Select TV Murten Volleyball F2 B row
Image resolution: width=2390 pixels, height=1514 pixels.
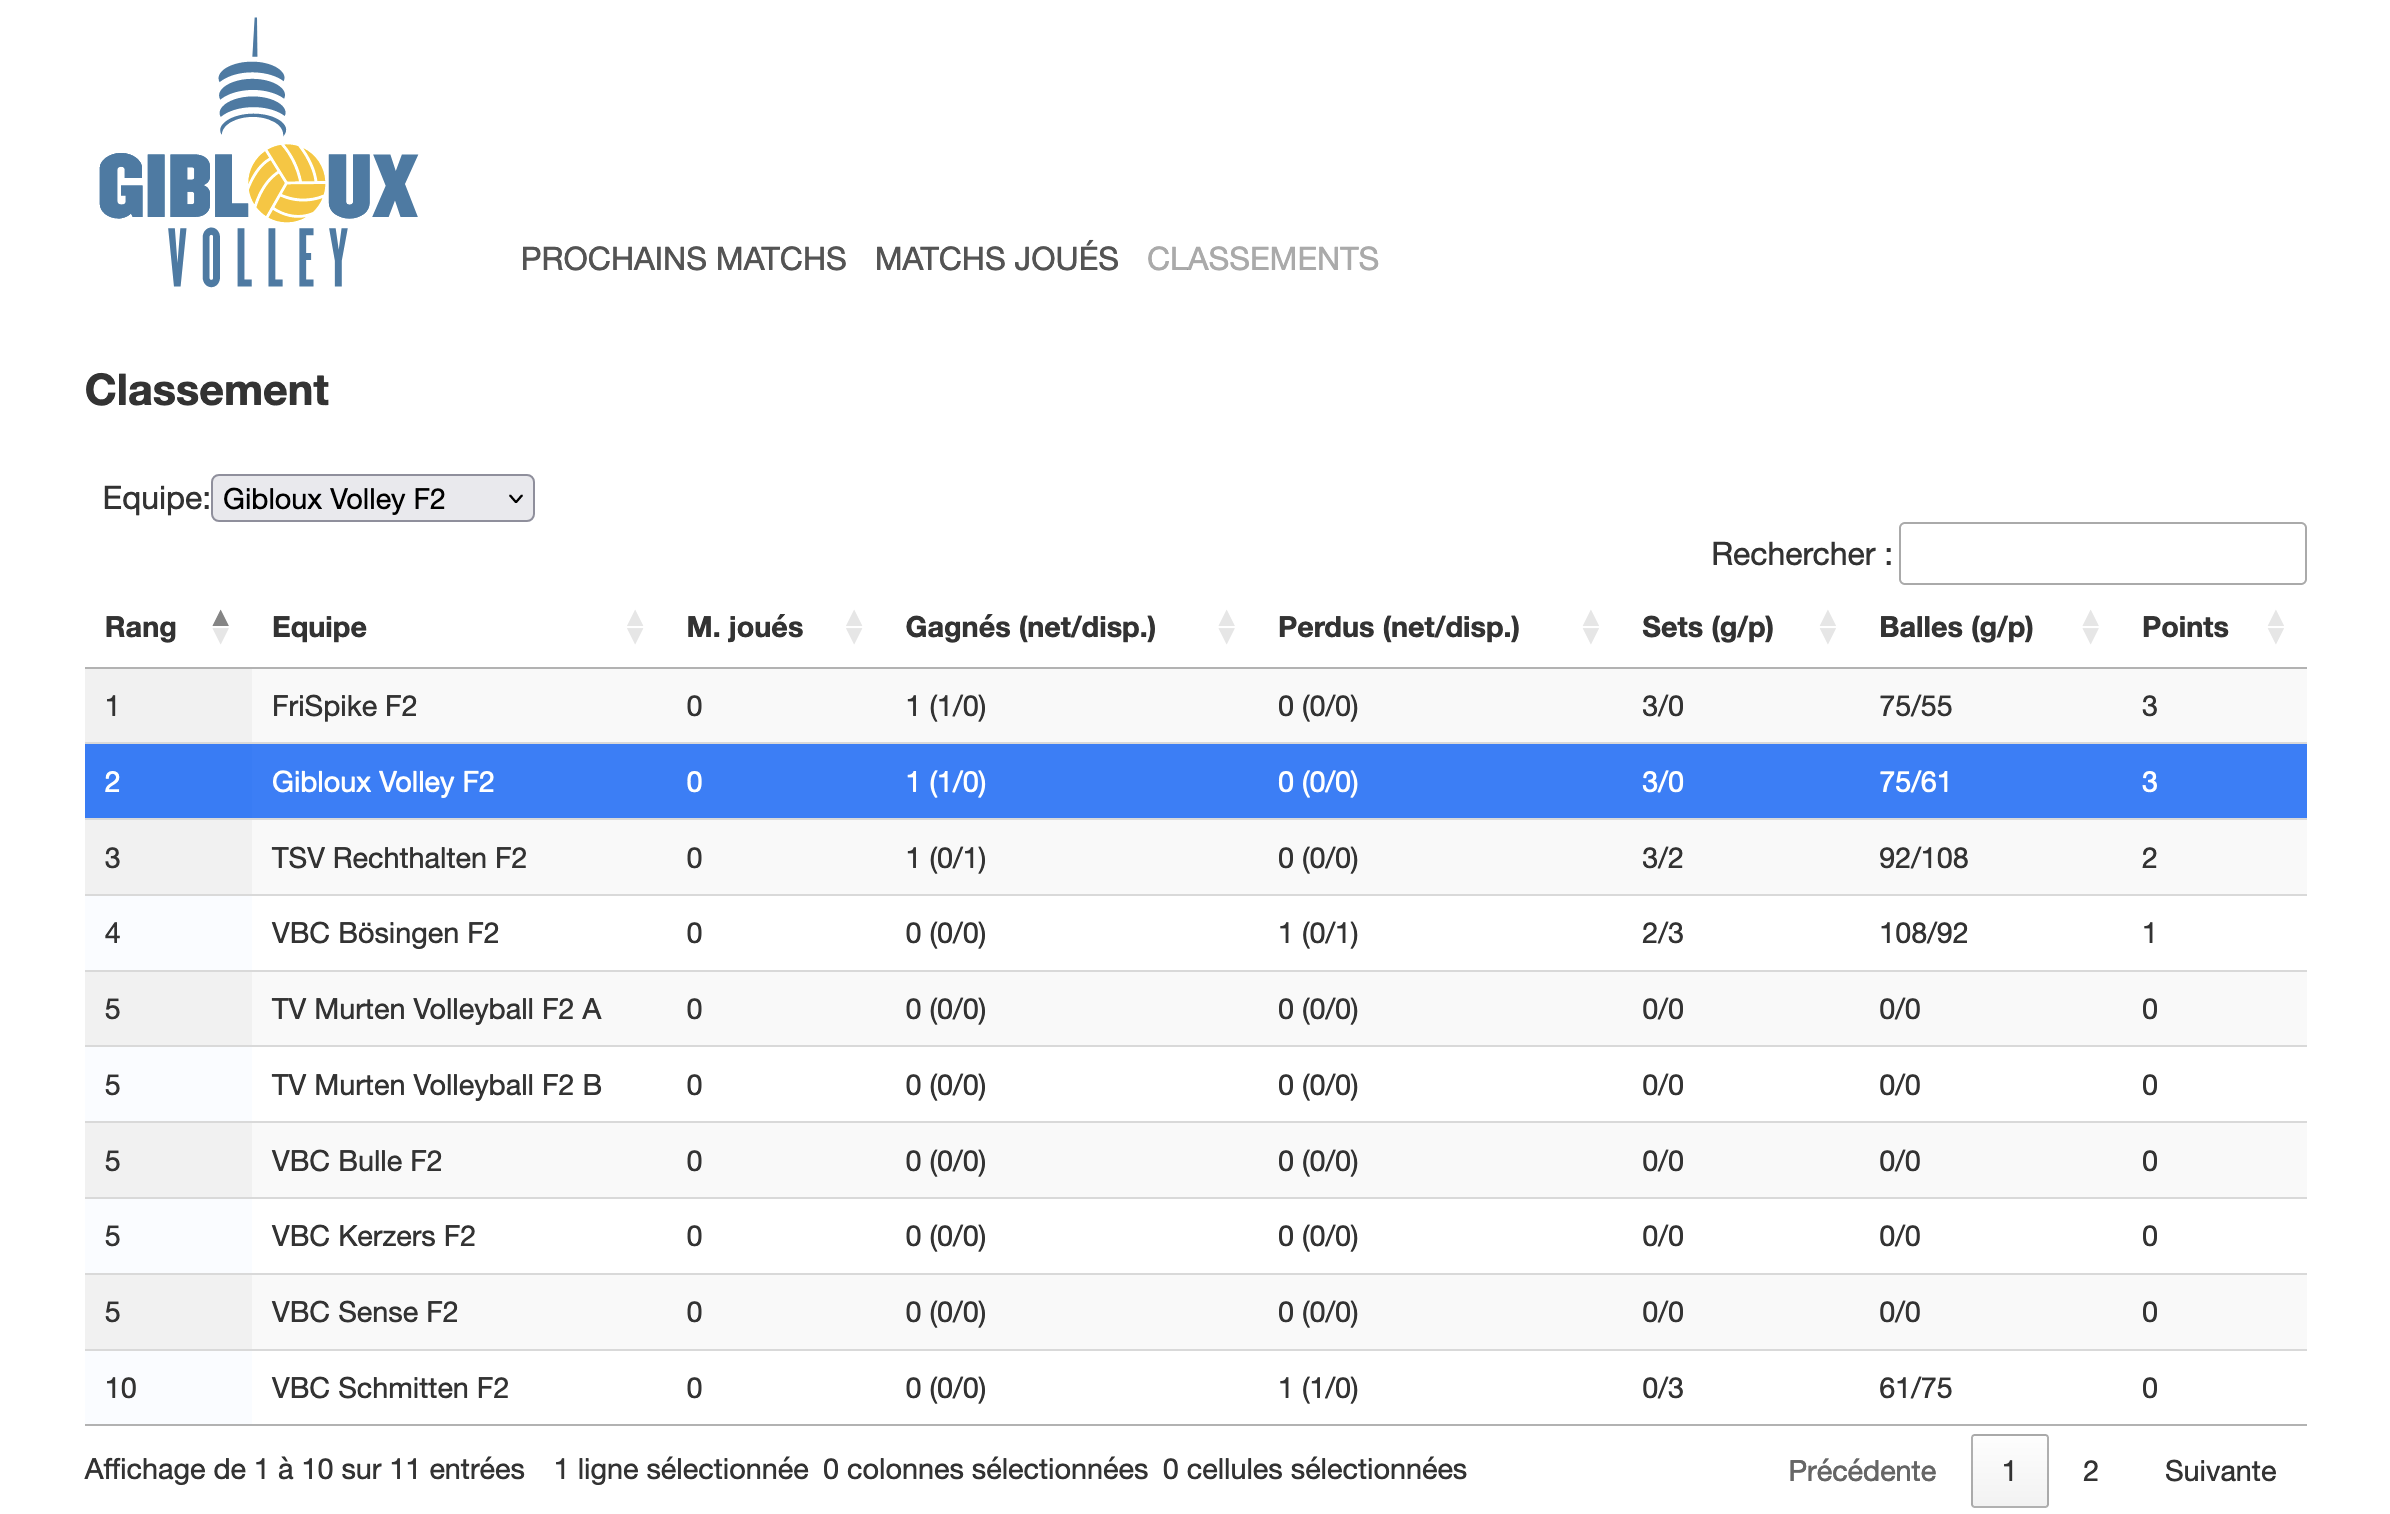1196,1085
